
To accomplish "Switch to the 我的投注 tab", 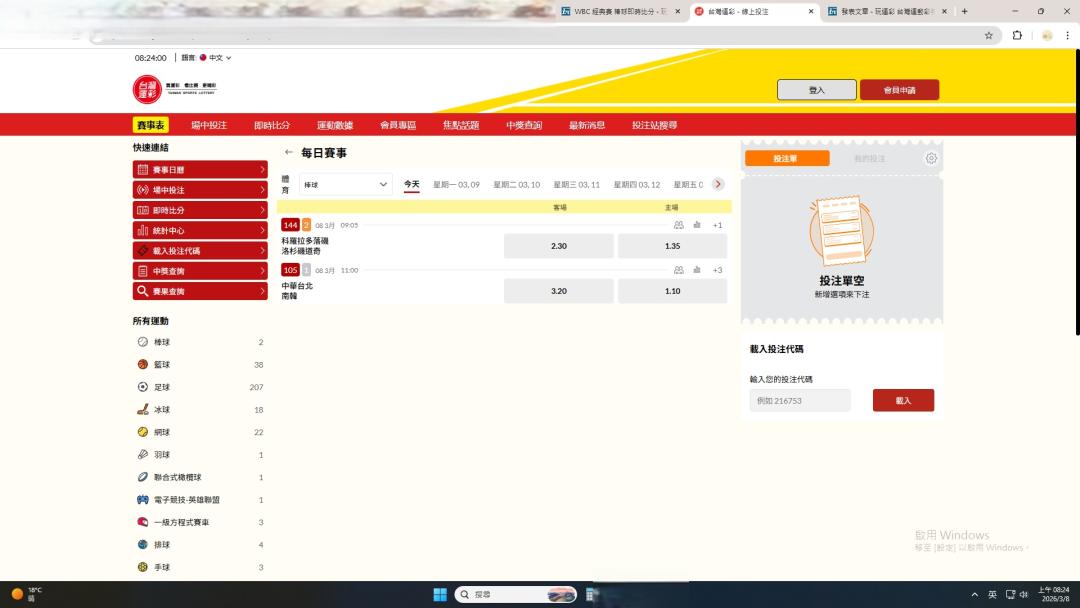I will [x=869, y=159].
